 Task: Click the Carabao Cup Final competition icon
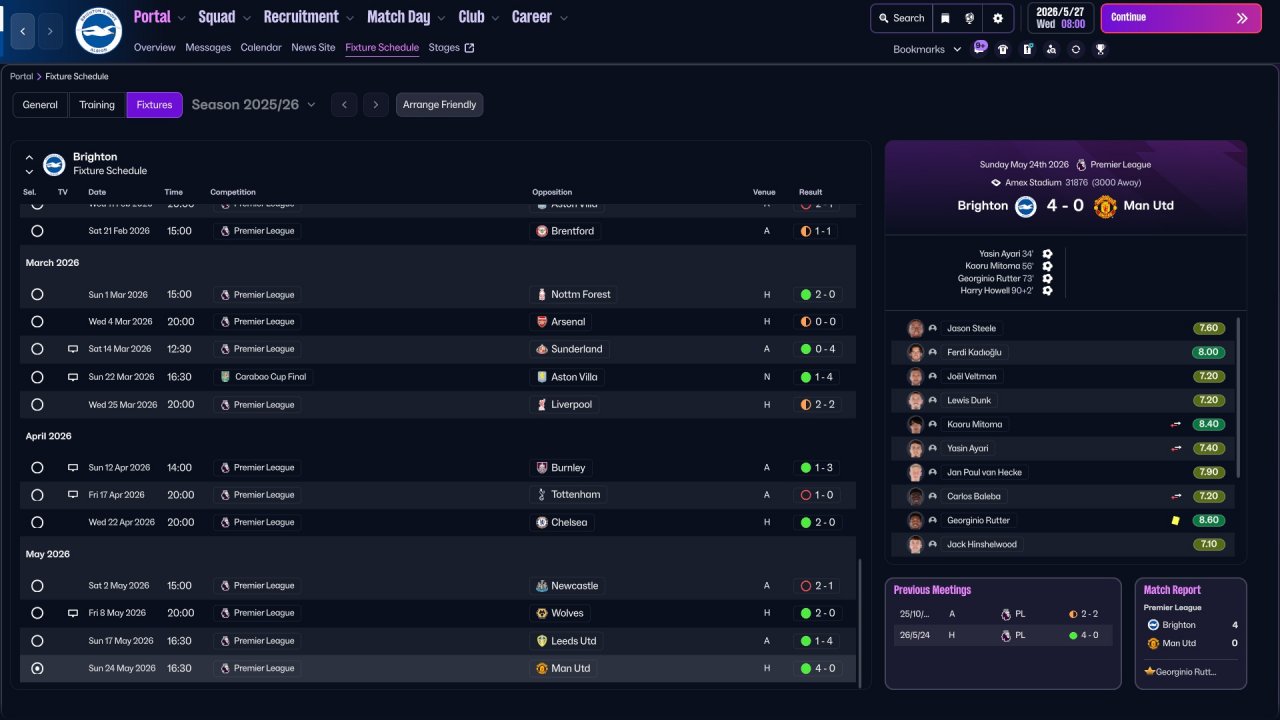(x=225, y=377)
